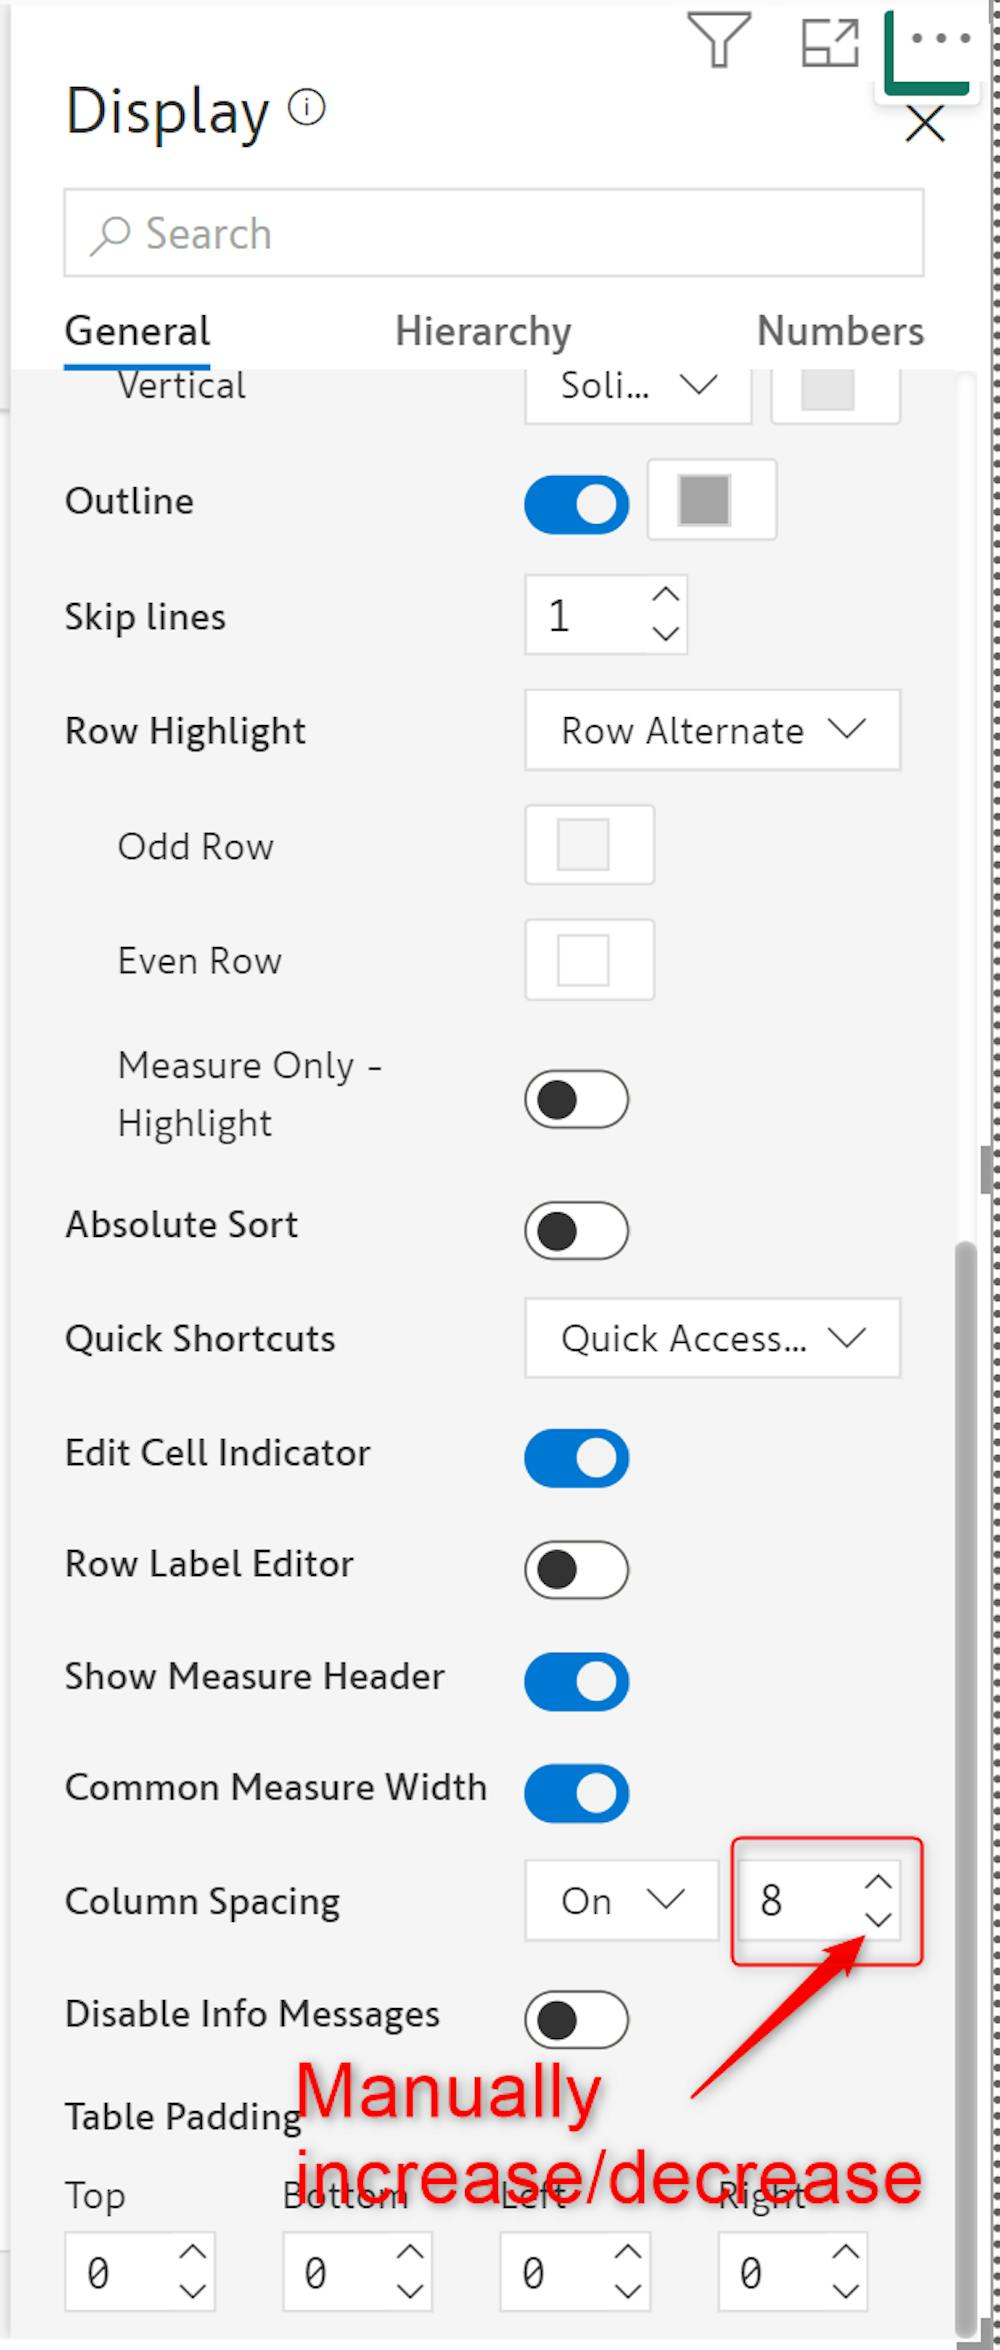Open the Row Highlight dropdown
The height and width of the screenshot is (2350, 1000).
(x=712, y=730)
